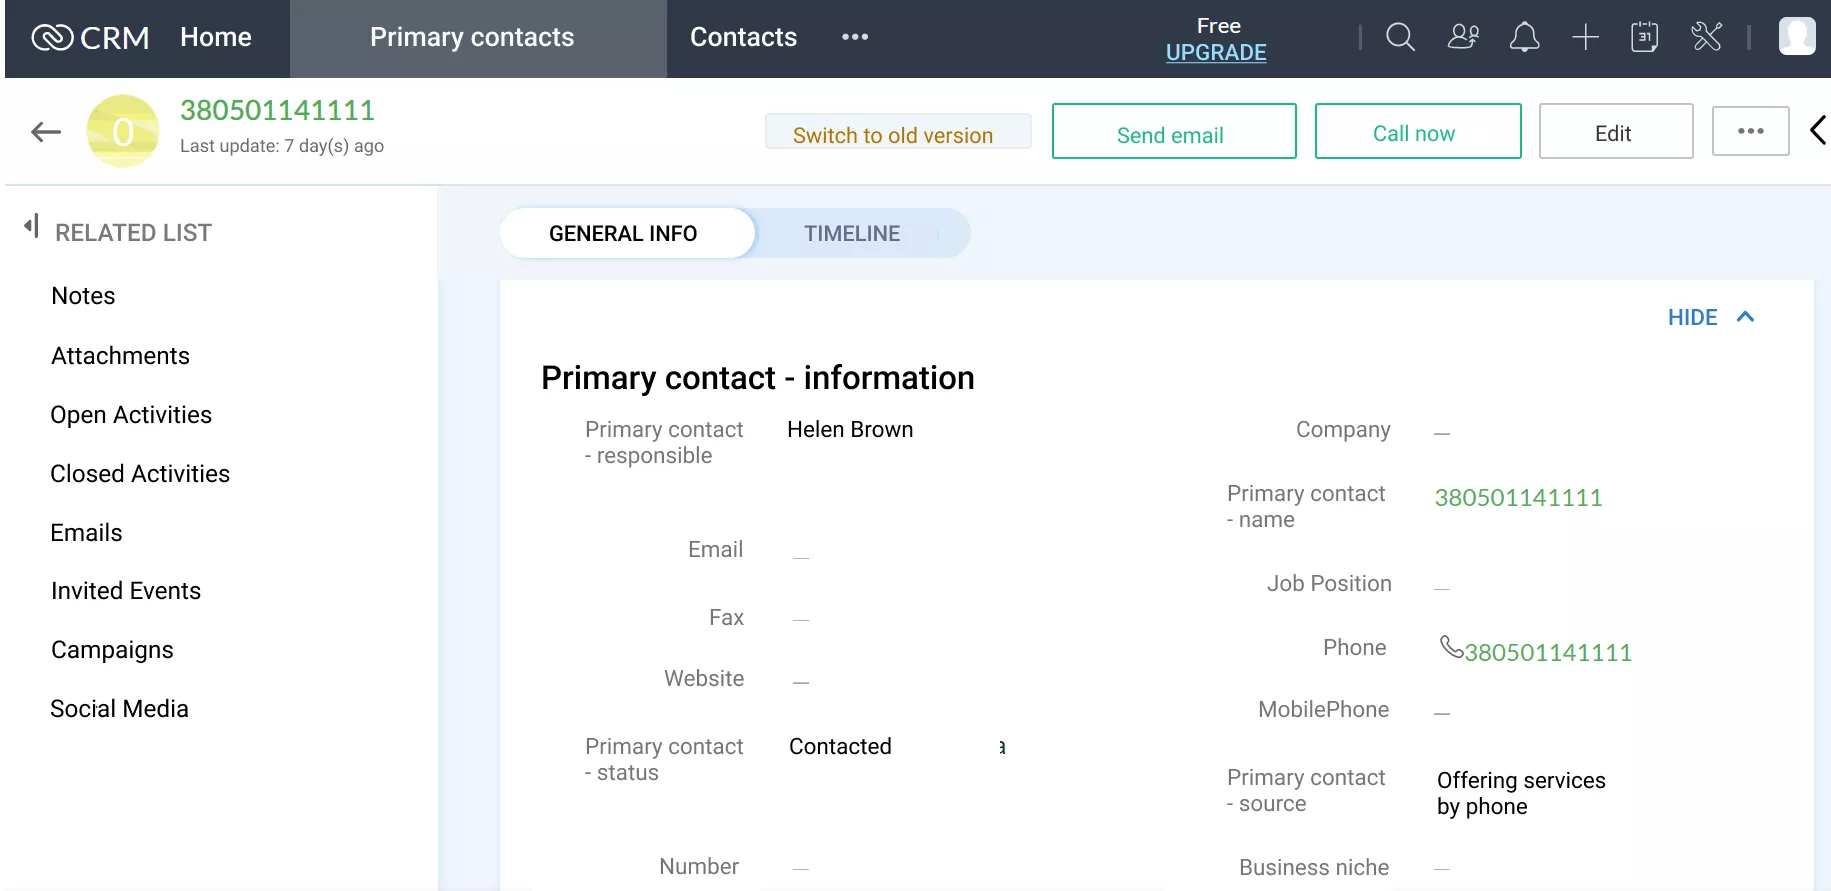Click Primary contact name value 380501141111

1518,498
